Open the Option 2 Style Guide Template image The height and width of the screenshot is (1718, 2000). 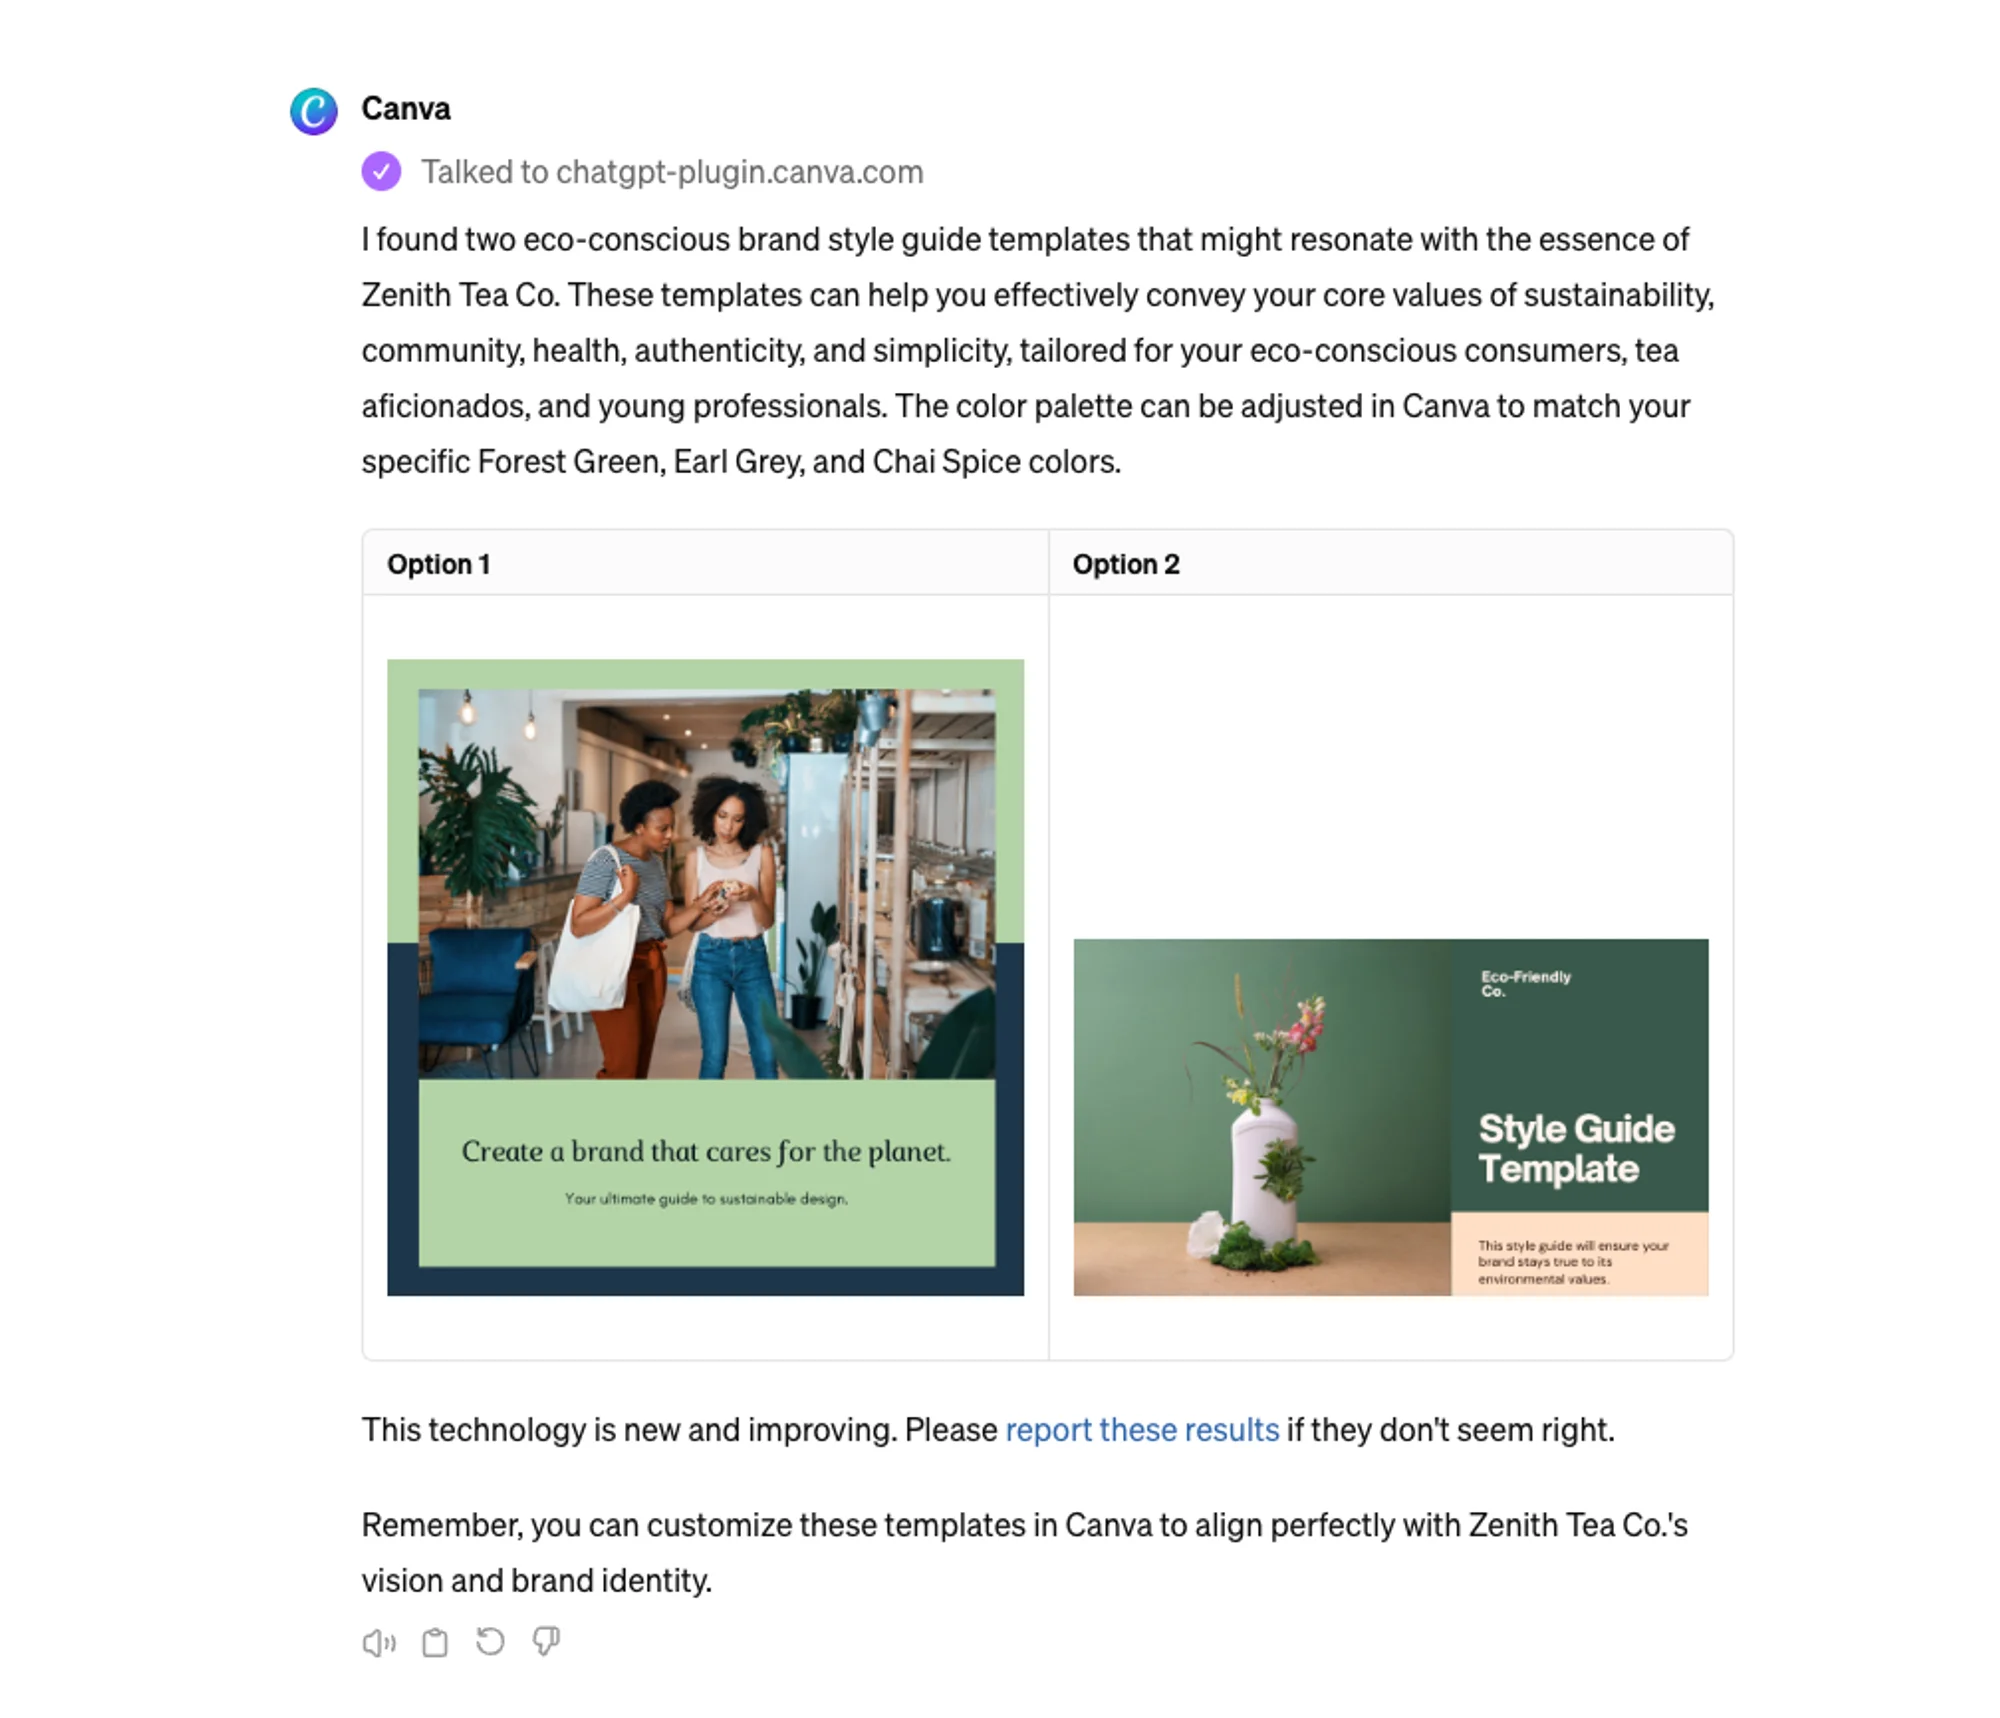tap(1391, 1117)
